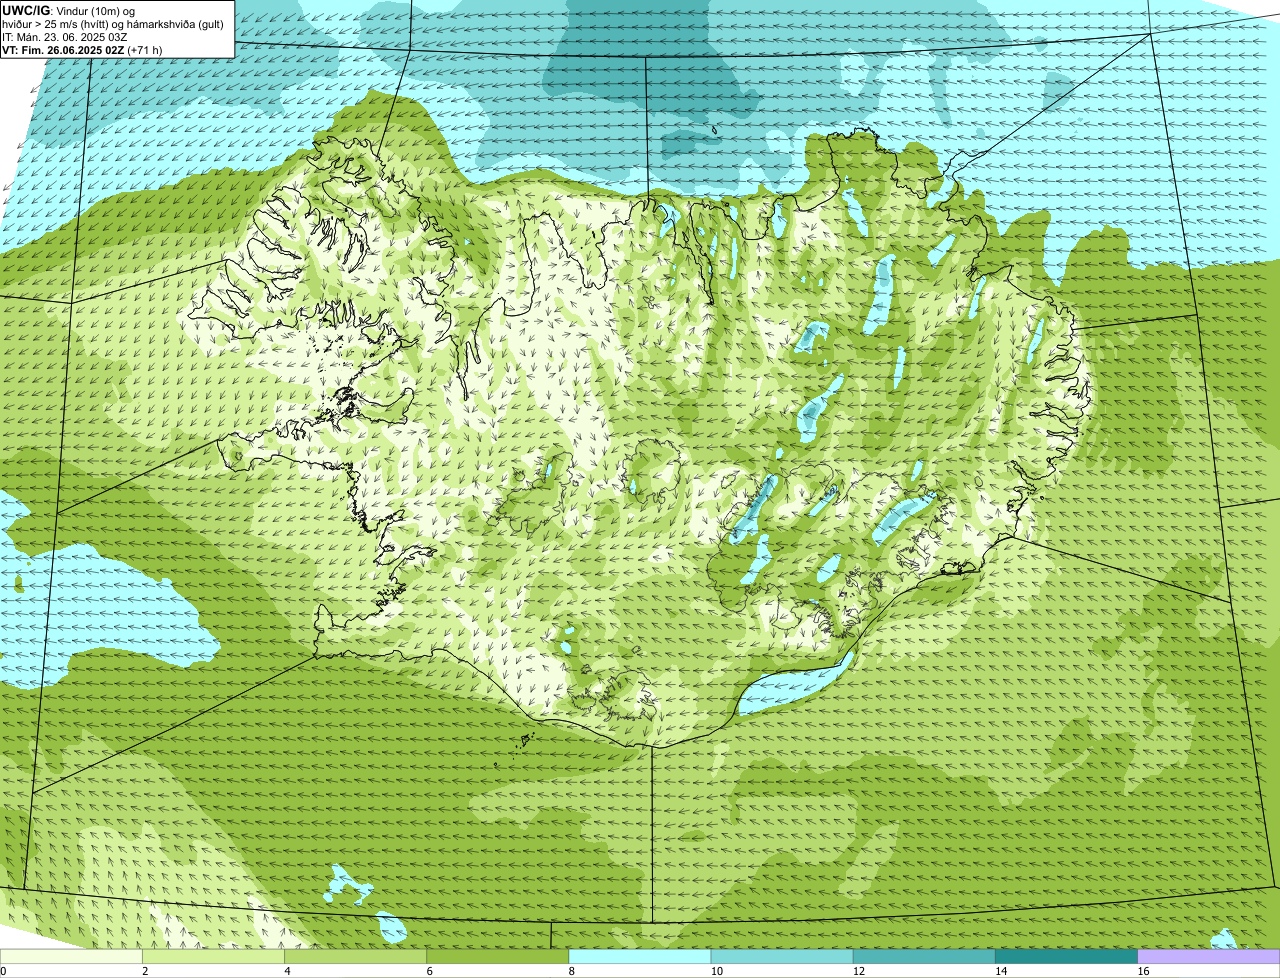The image size is (1280, 978).
Task: Click the scale label '0'
Action: [3, 971]
